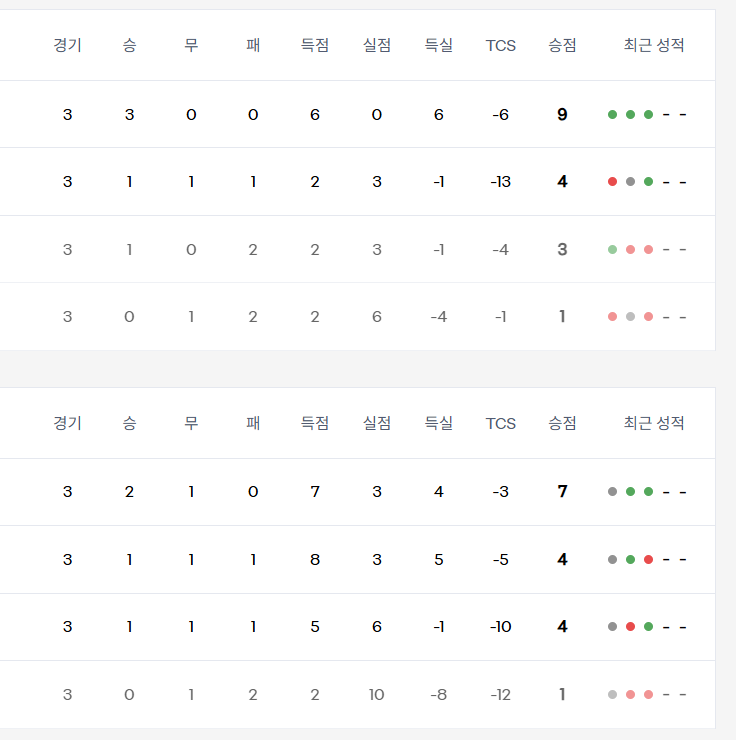Select the bold 7 points value
The width and height of the screenshot is (736, 740).
pos(562,492)
